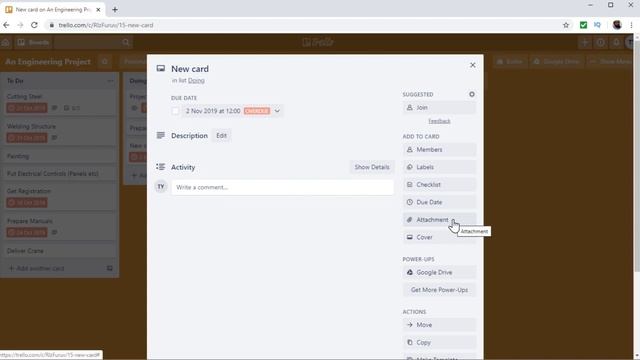Open Due Date picker in sidebar
This screenshot has width=640, height=360.
(x=439, y=202)
